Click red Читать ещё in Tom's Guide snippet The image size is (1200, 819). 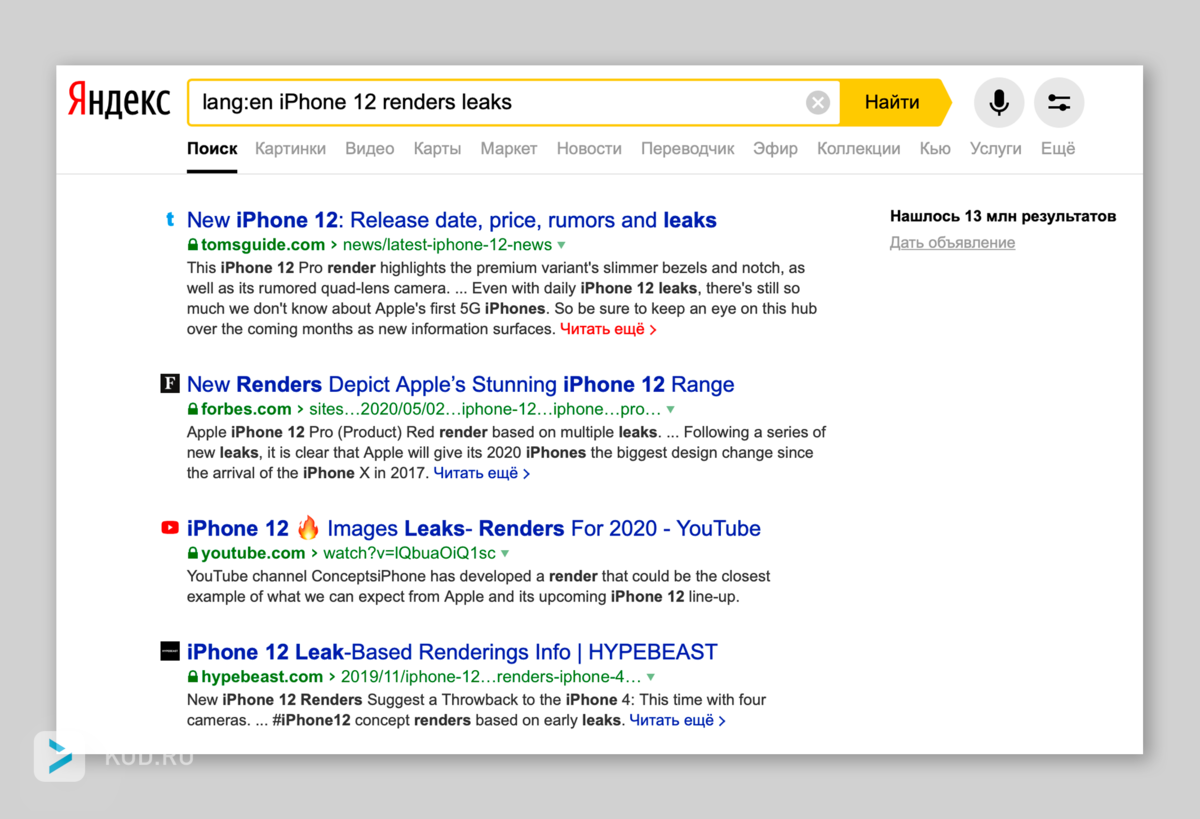pyautogui.click(x=608, y=329)
